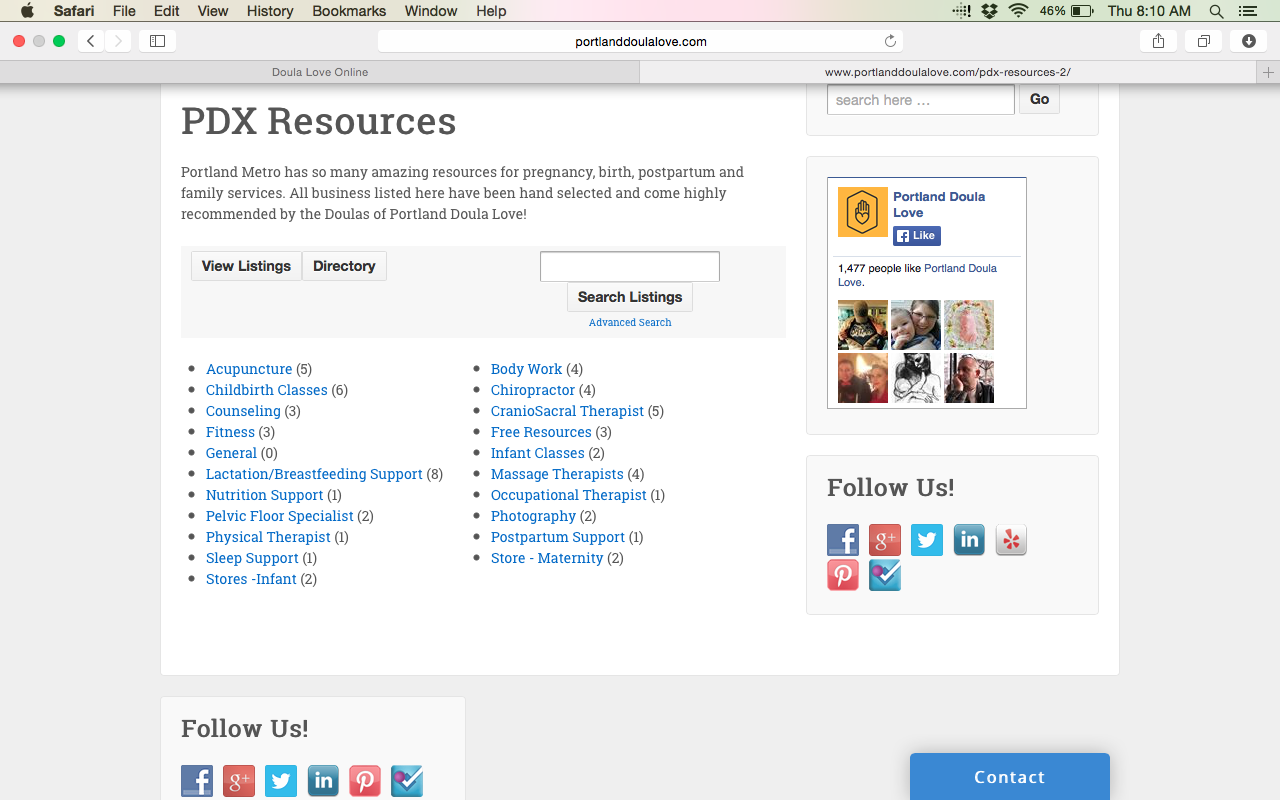1280x800 pixels.
Task: Open Postpartum Support category
Action: click(x=558, y=537)
